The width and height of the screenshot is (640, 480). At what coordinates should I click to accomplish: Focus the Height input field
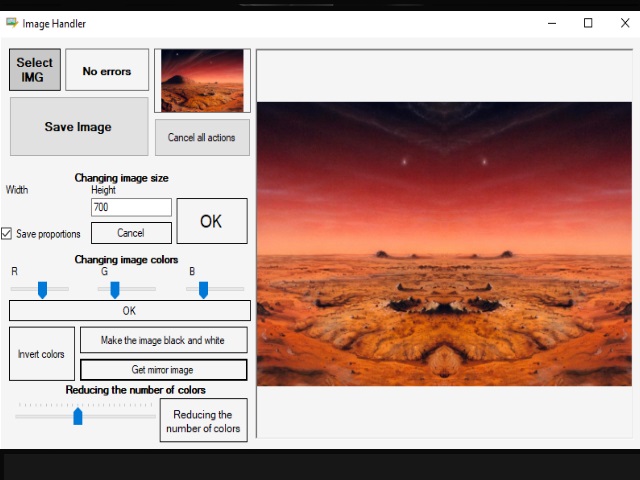tap(131, 207)
